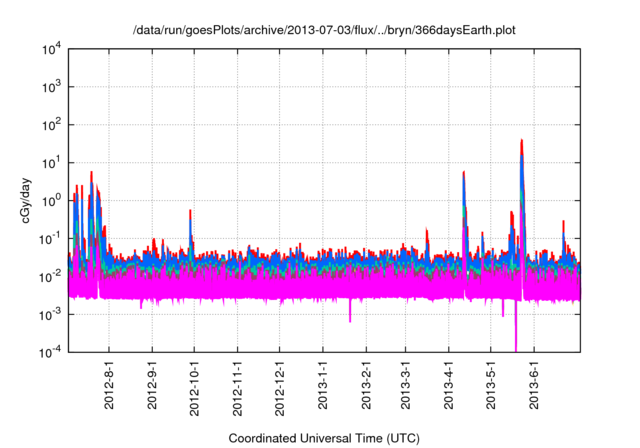This screenshot has height=448, width=640.
Task: Select the 2012-9-1 date tick label
Action: [x=153, y=385]
